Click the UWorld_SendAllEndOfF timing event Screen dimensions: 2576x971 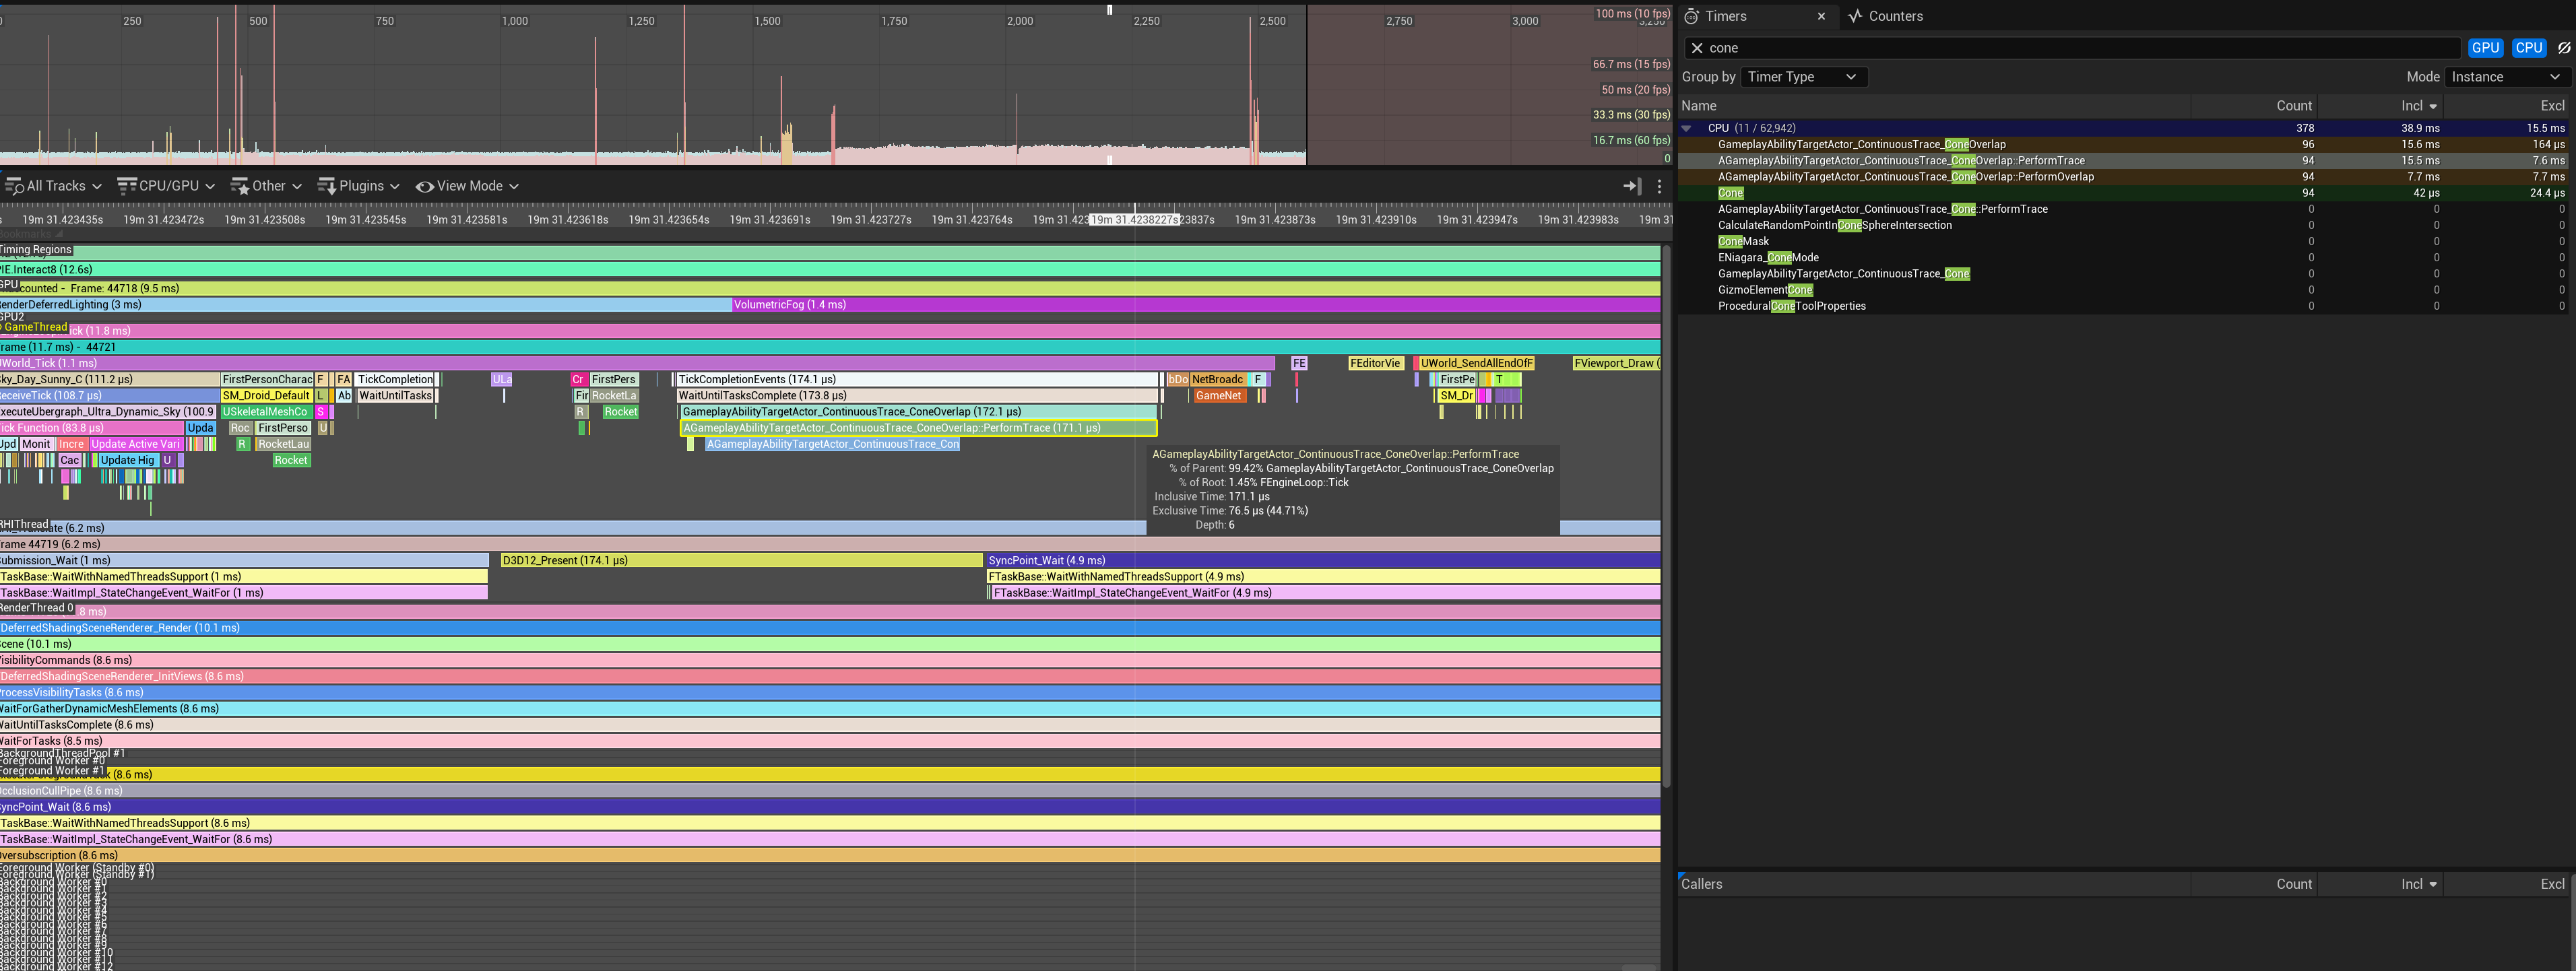pos(1476,363)
